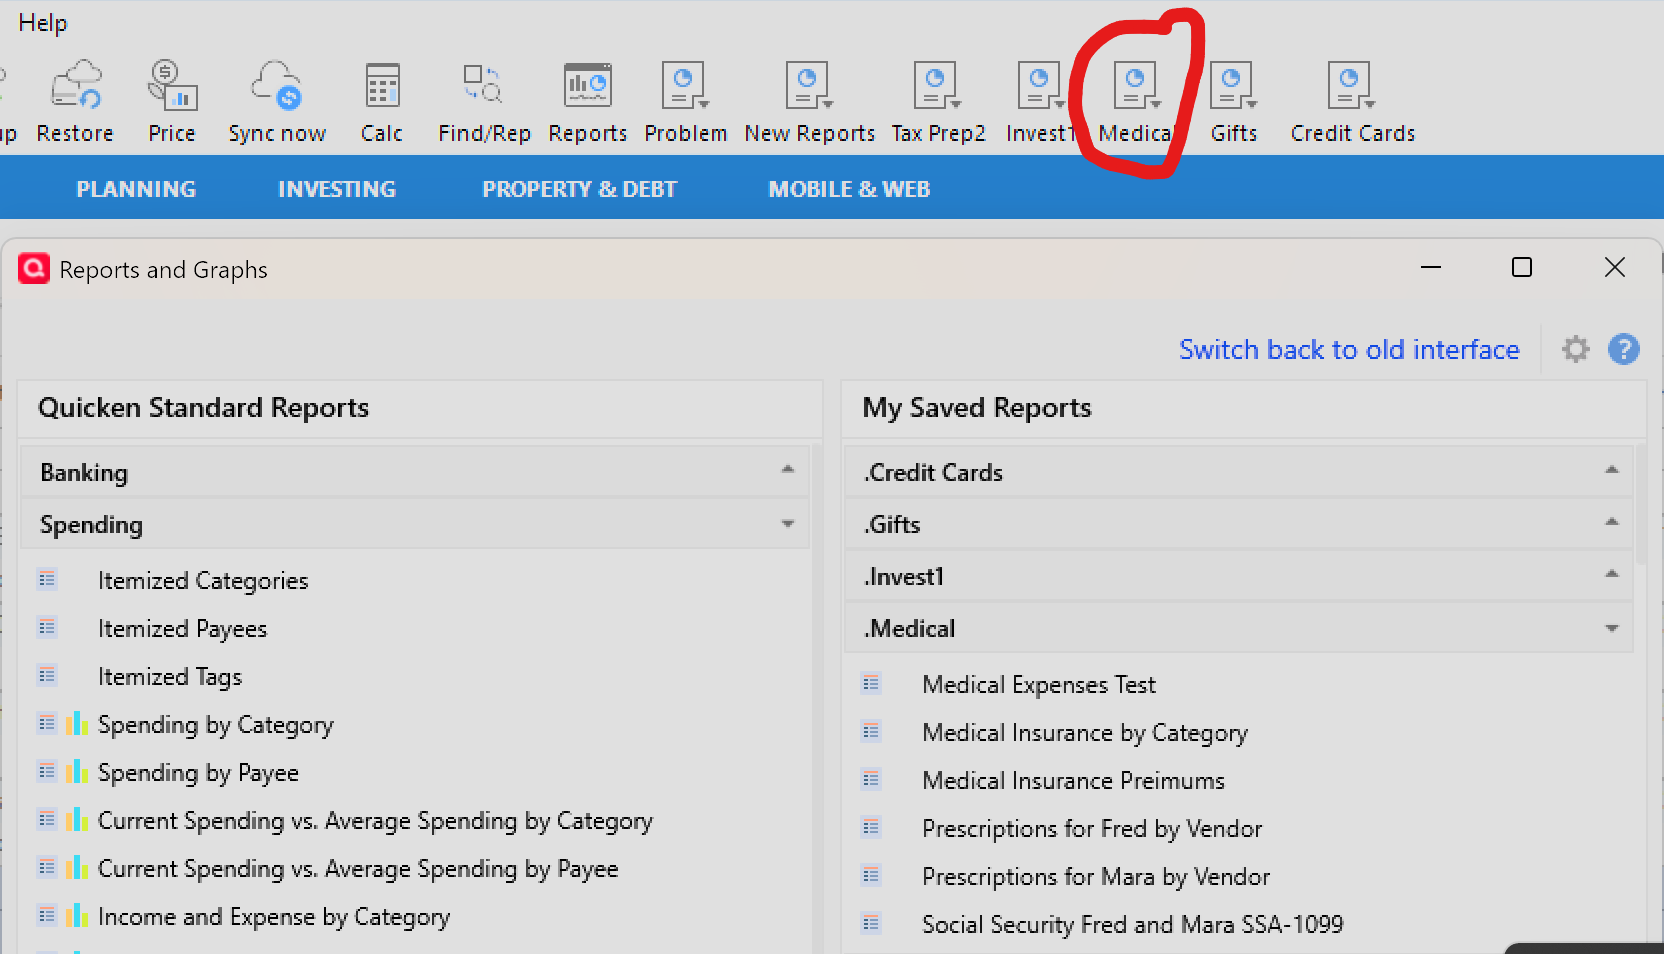1664x954 pixels.
Task: Select the .Gifts saved reports header label
Action: tap(892, 525)
